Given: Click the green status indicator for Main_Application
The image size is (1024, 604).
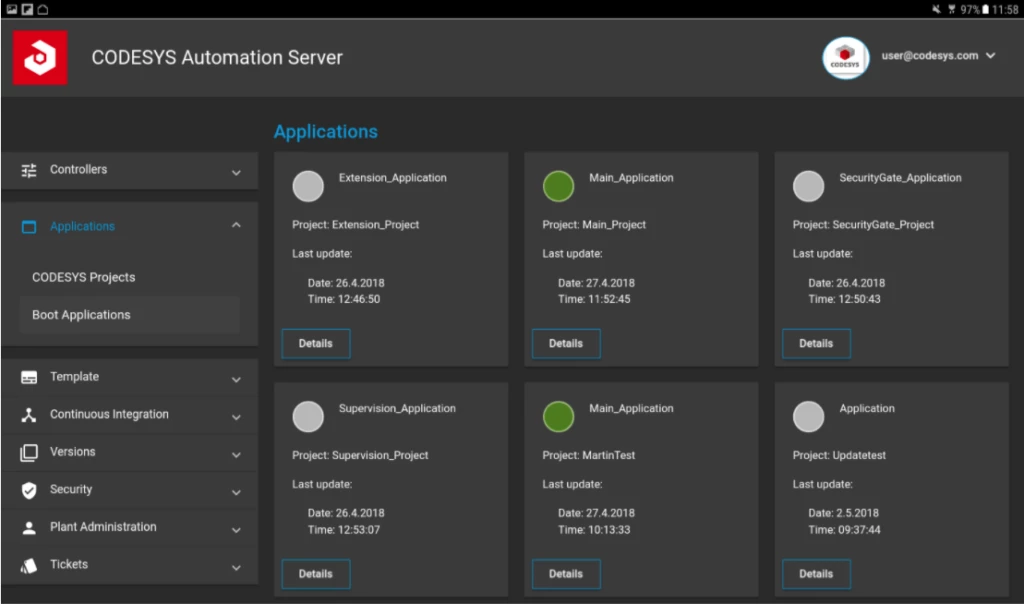Looking at the screenshot, I should coord(558,185).
